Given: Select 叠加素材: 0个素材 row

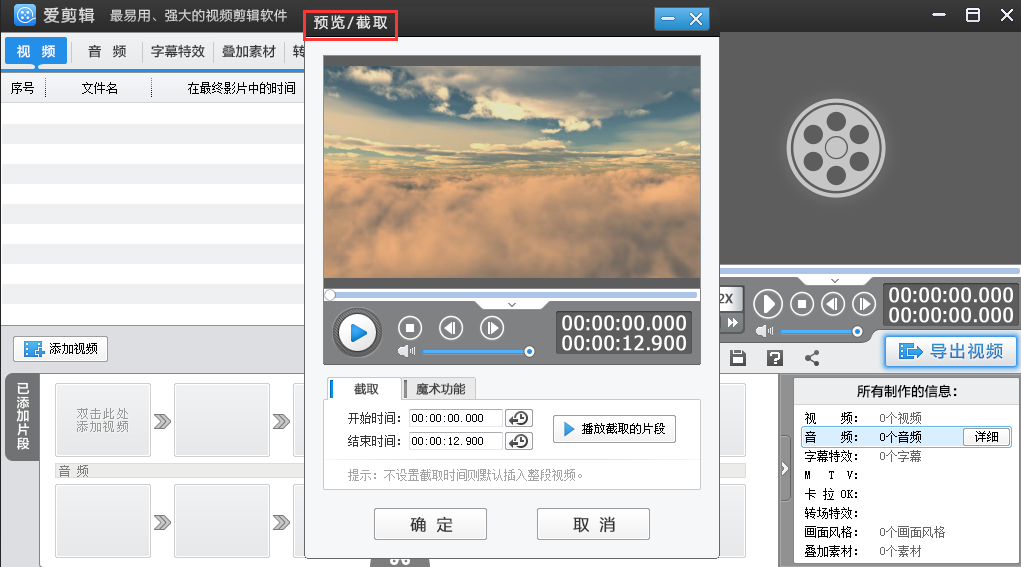Looking at the screenshot, I should [906, 551].
